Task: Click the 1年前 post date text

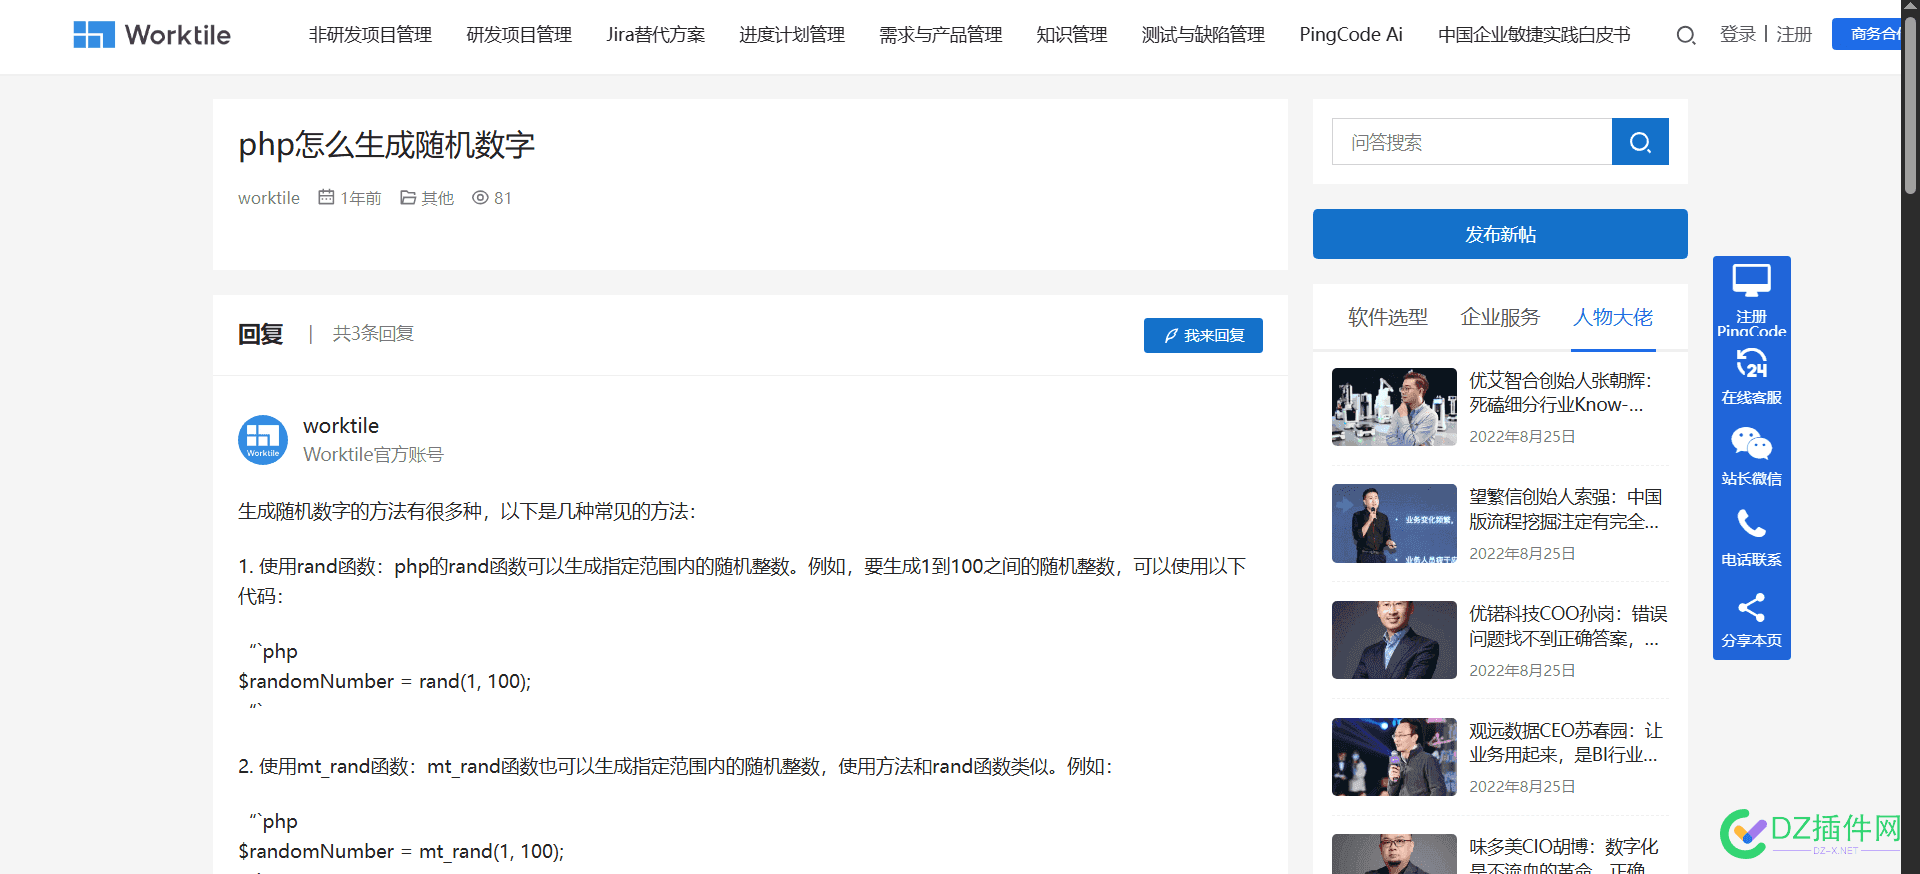Action: pyautogui.click(x=361, y=198)
